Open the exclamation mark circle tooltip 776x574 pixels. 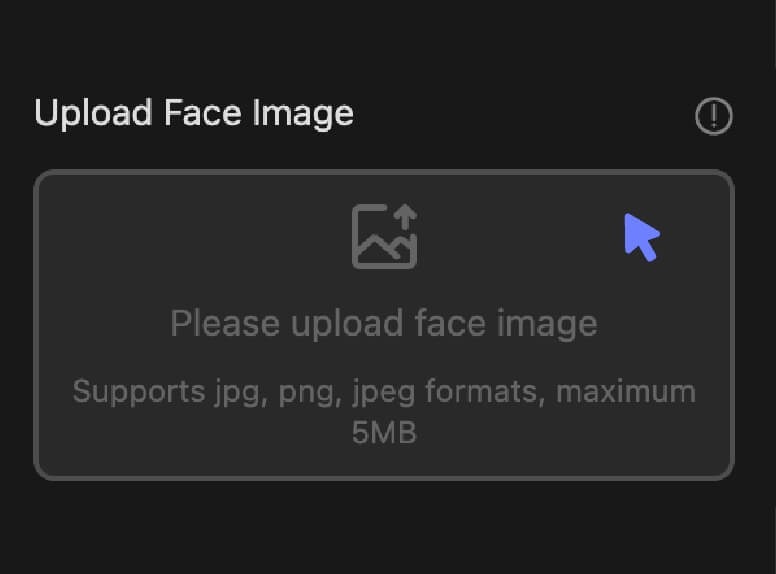[x=714, y=116]
